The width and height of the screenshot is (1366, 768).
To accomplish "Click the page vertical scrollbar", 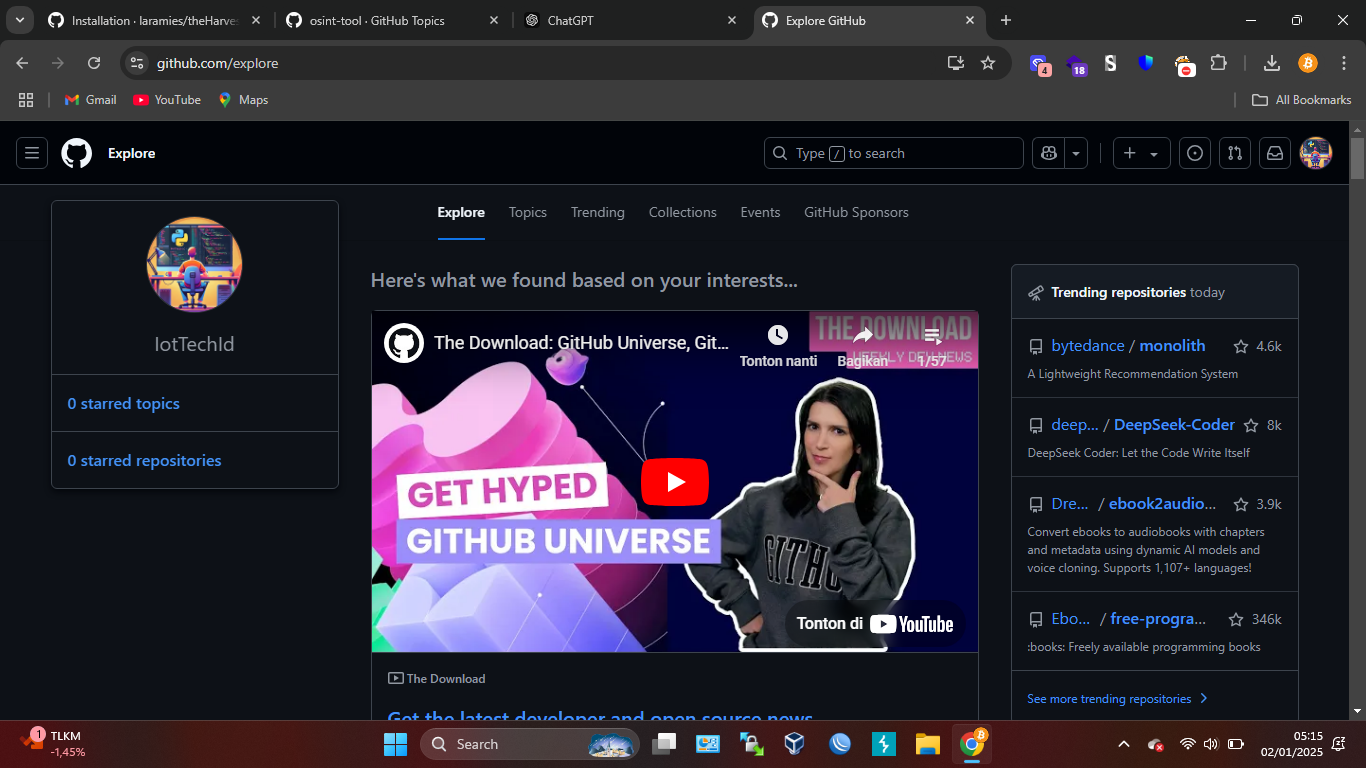I will [x=1357, y=157].
